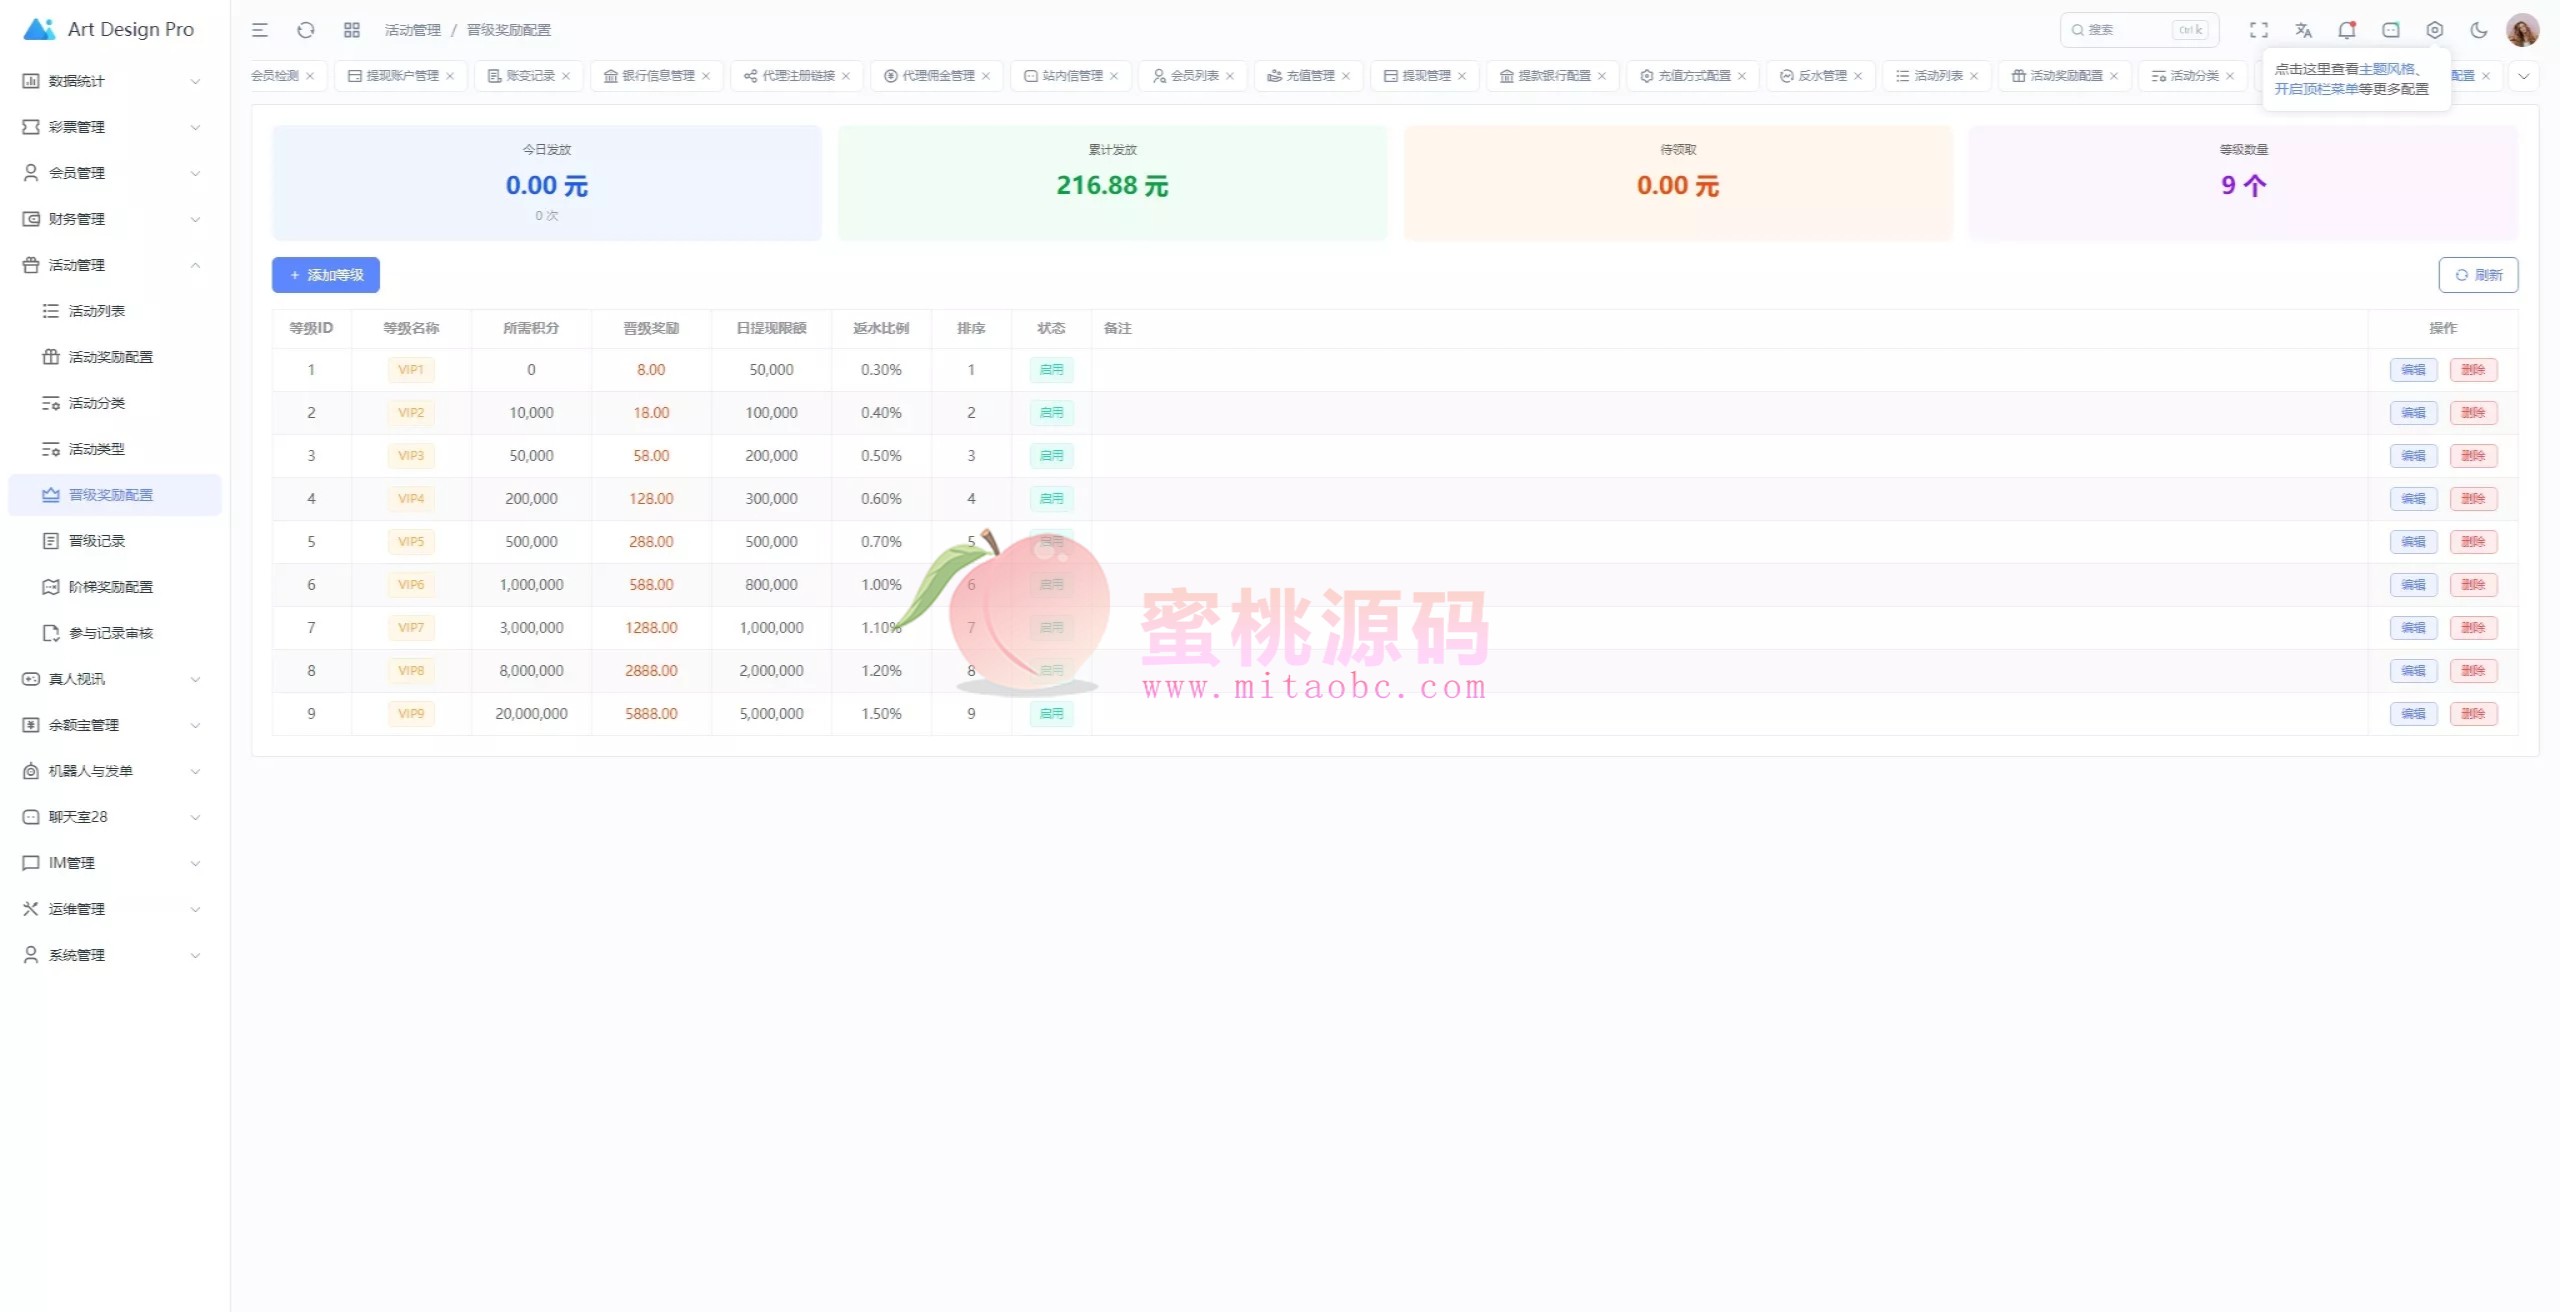This screenshot has width=2560, height=1312.
Task: Click the 添加等级 button
Action: 326,275
